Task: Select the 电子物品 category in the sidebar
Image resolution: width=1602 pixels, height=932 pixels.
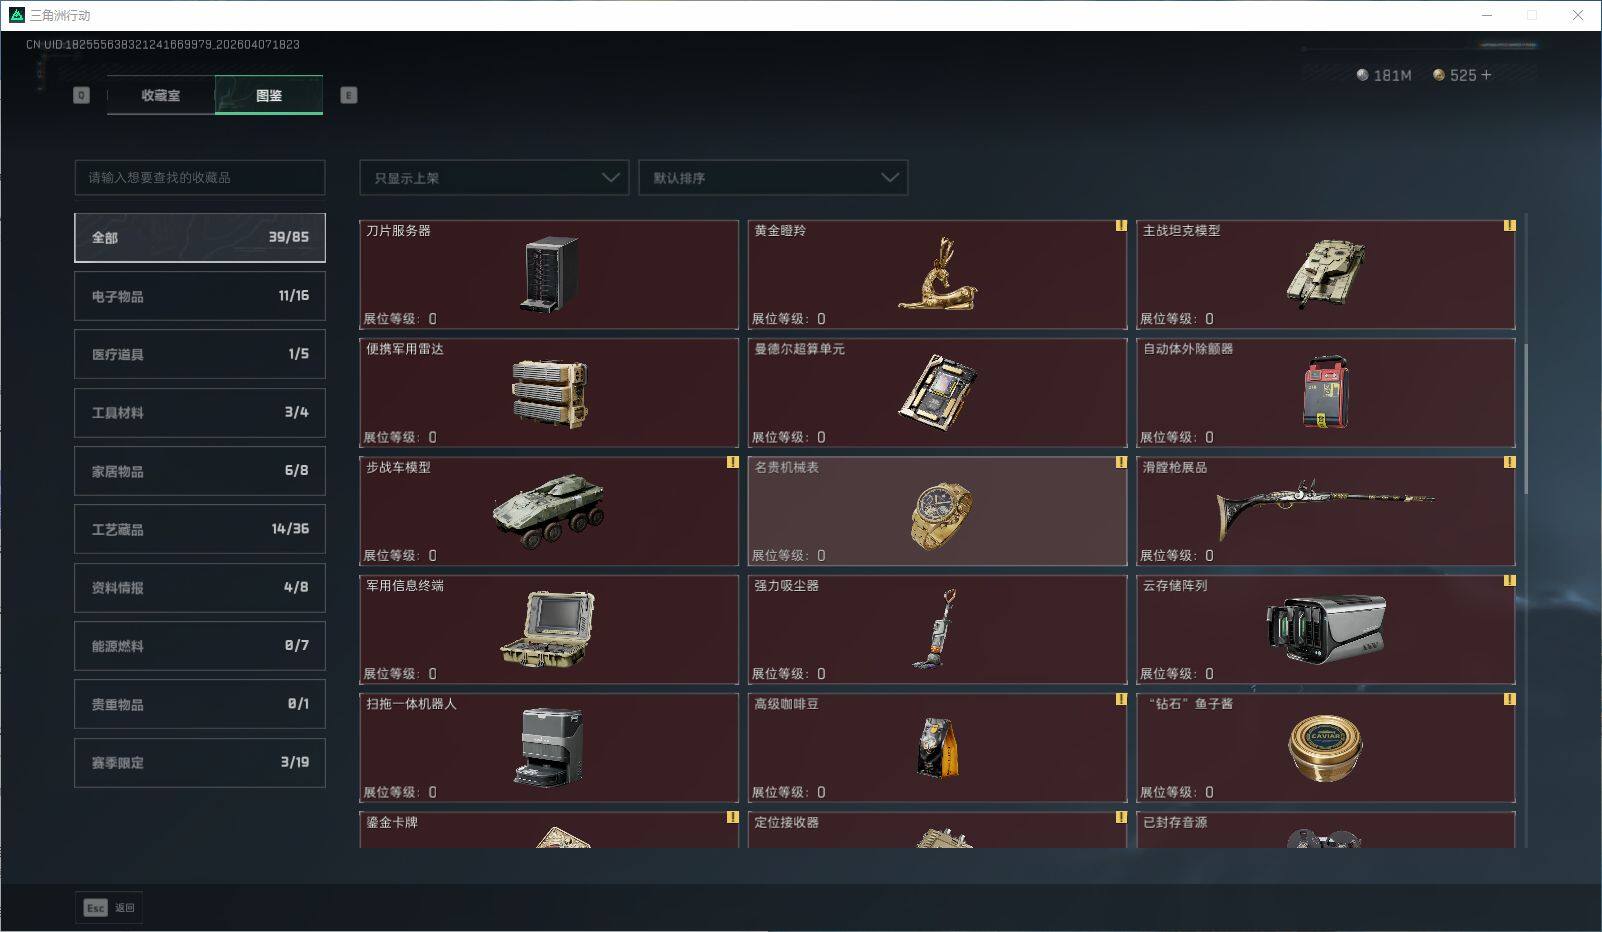Action: [199, 295]
